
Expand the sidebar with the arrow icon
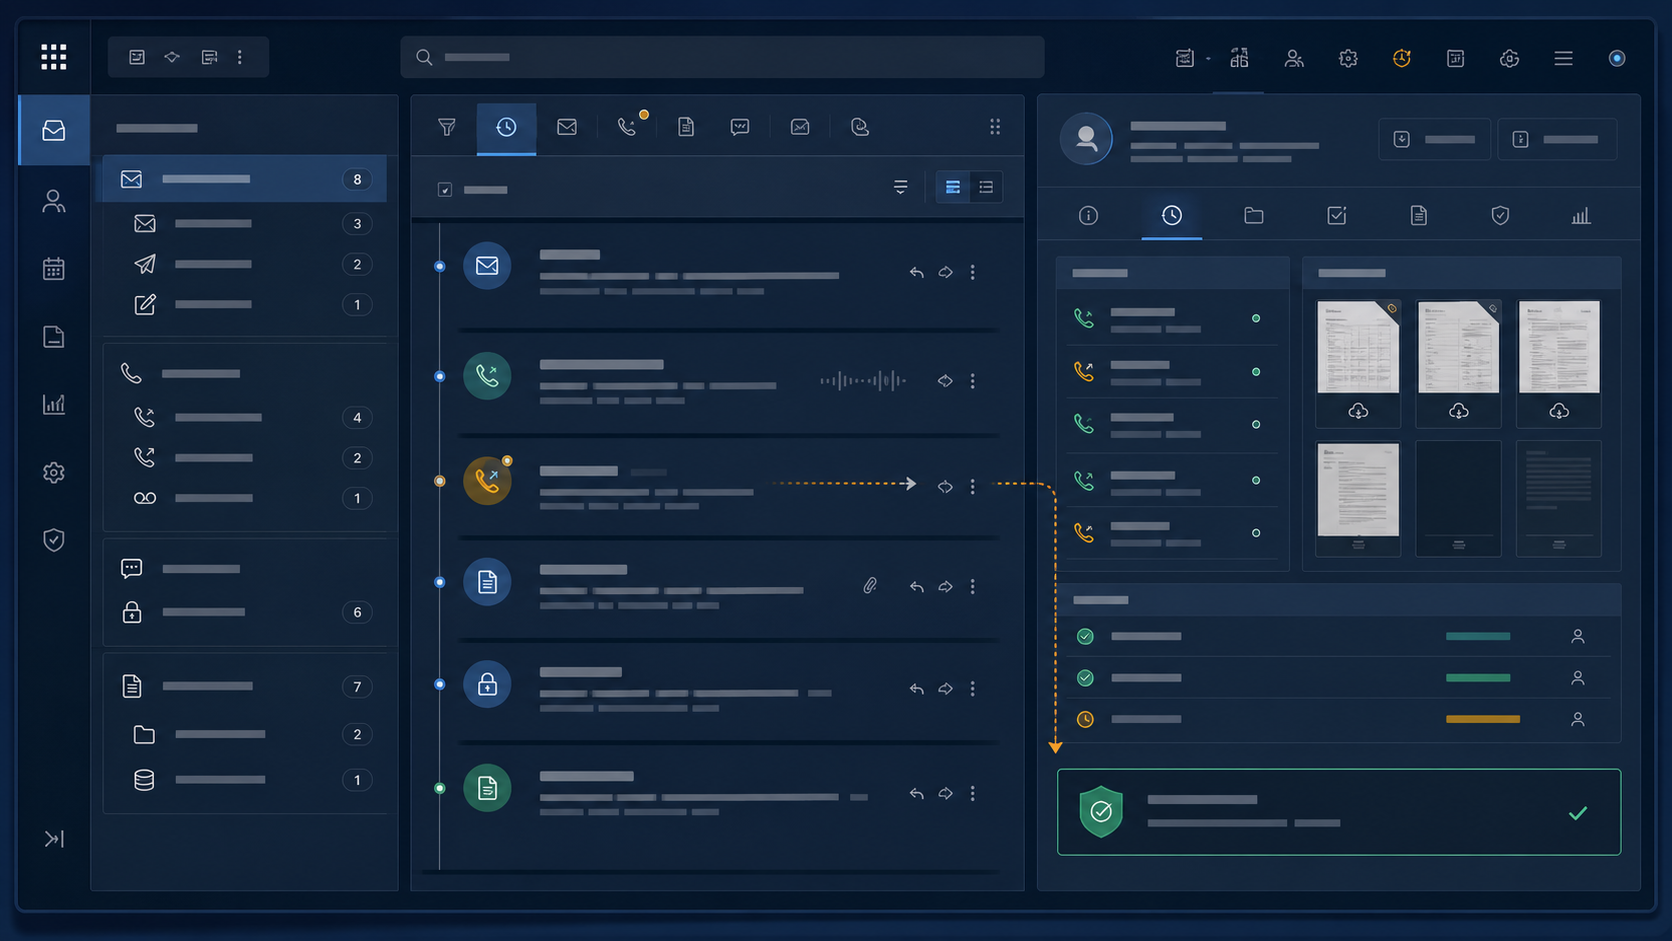[54, 838]
